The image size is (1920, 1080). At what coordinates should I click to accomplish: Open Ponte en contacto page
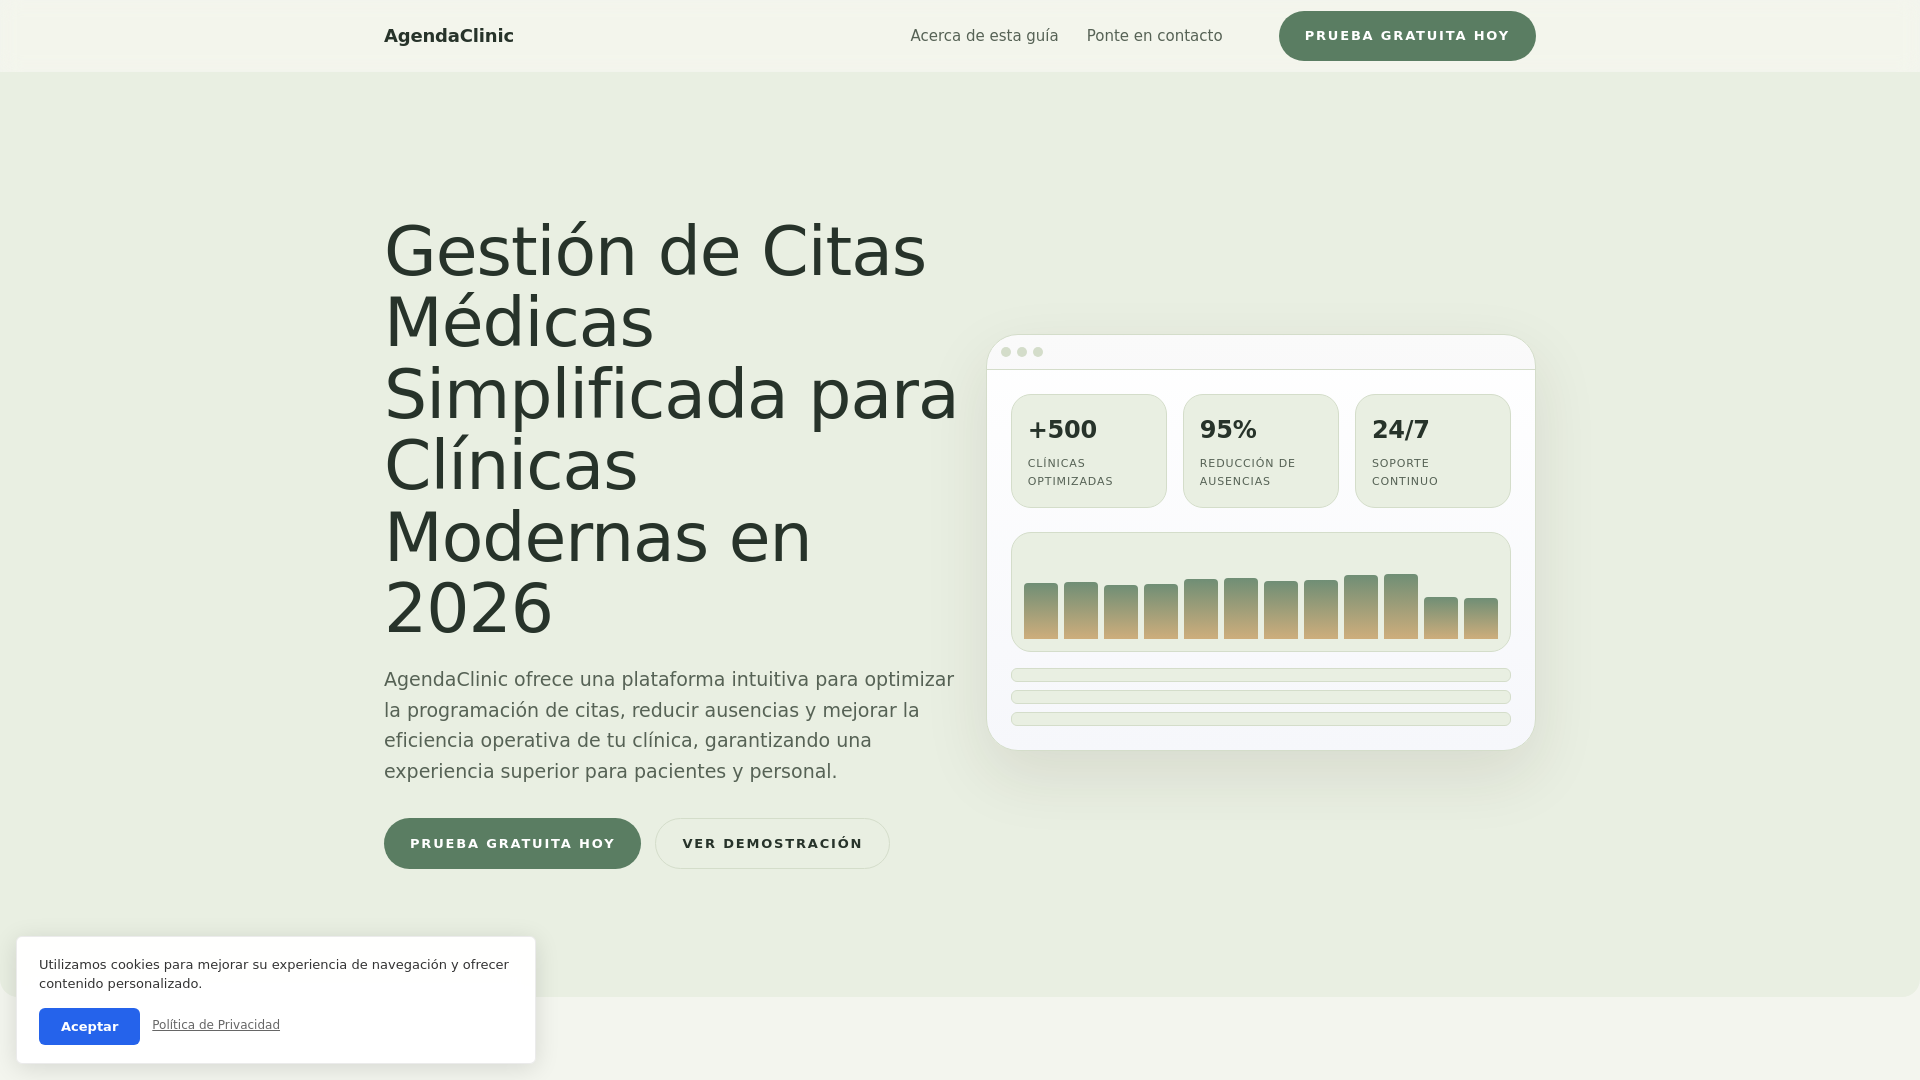point(1154,36)
